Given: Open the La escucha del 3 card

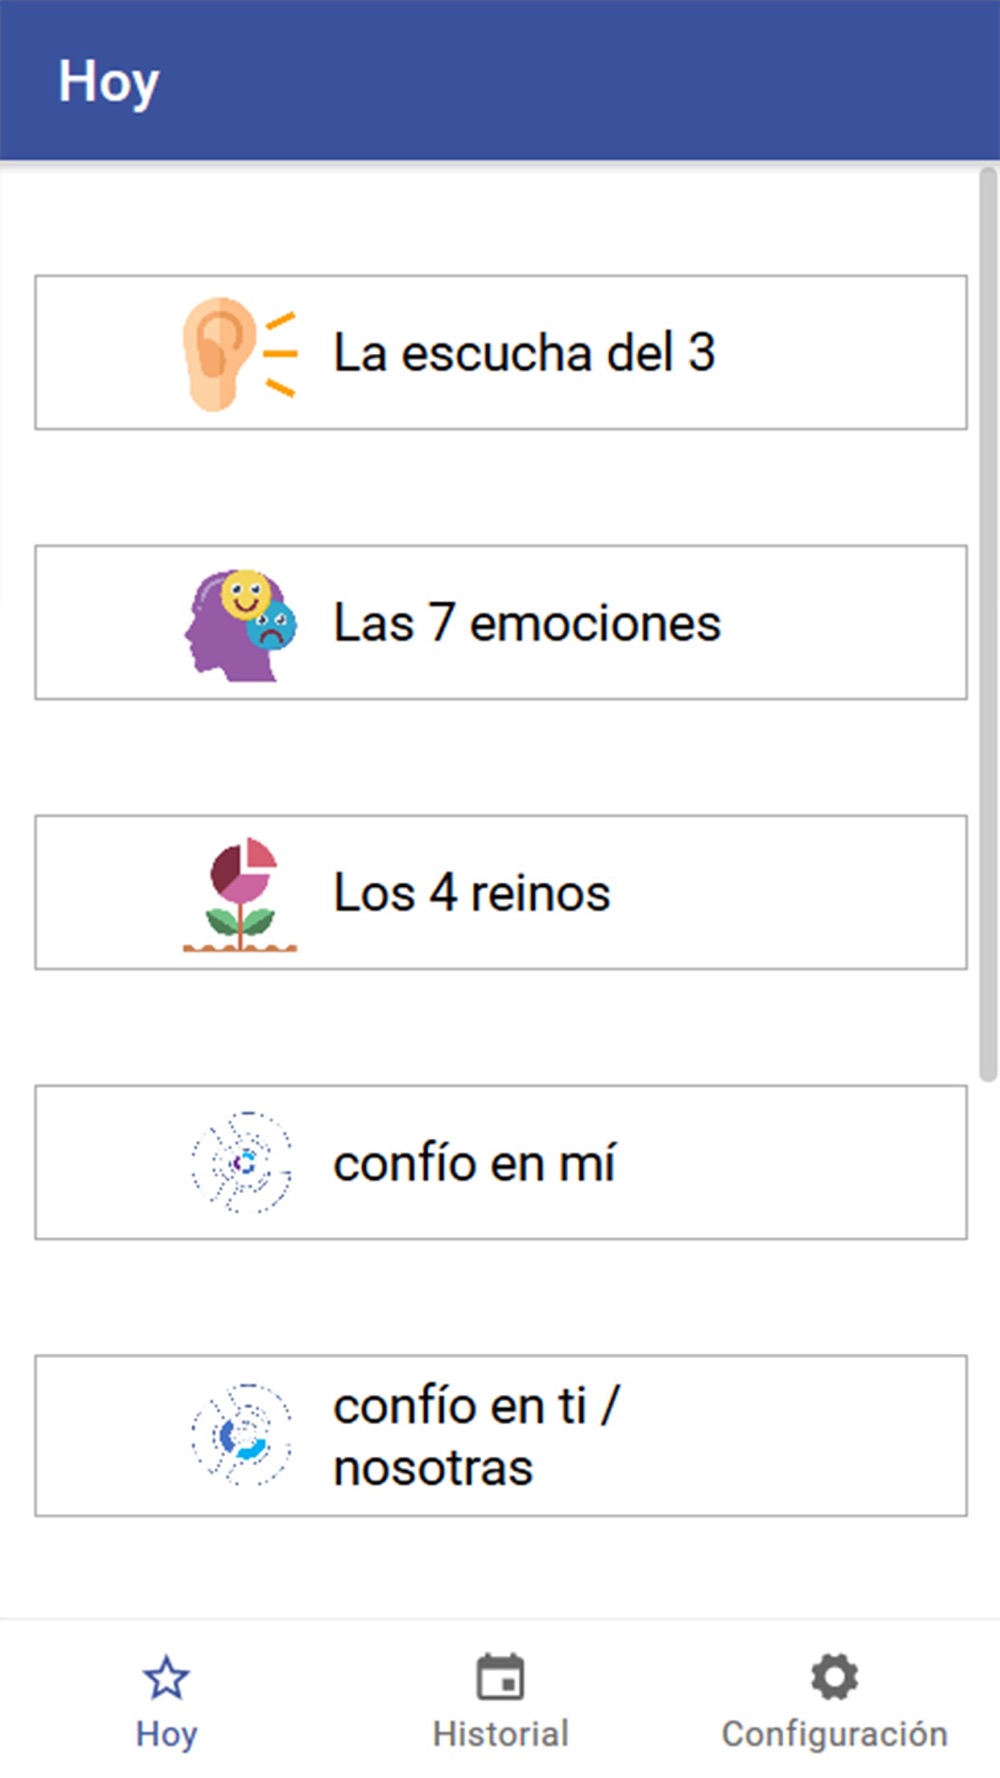Looking at the screenshot, I should tap(501, 353).
